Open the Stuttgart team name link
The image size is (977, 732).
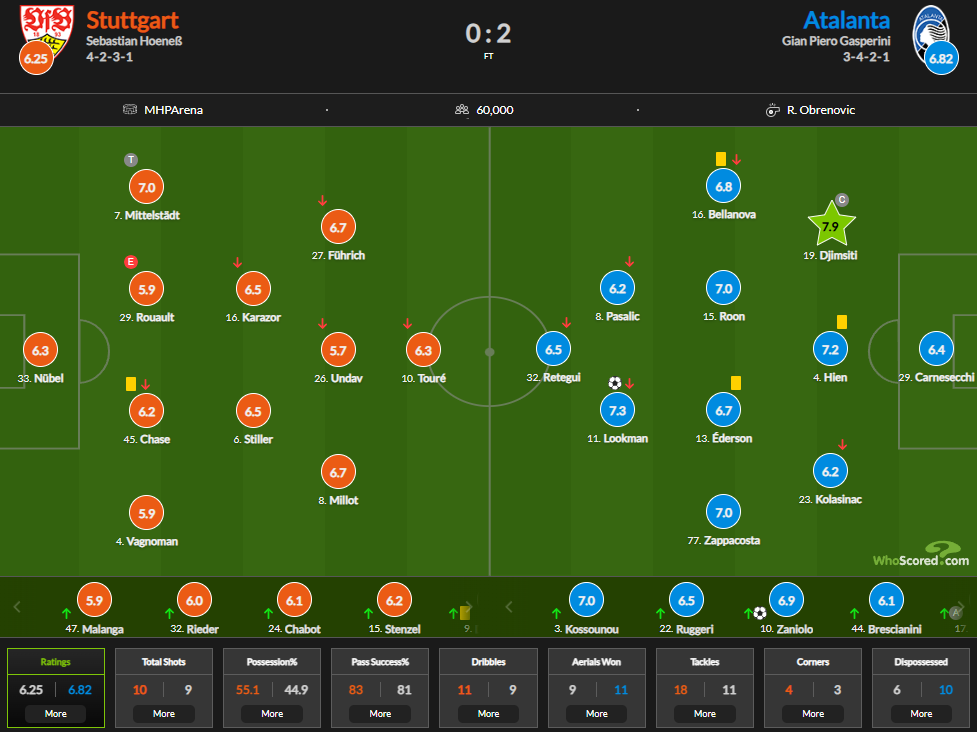[x=132, y=21]
